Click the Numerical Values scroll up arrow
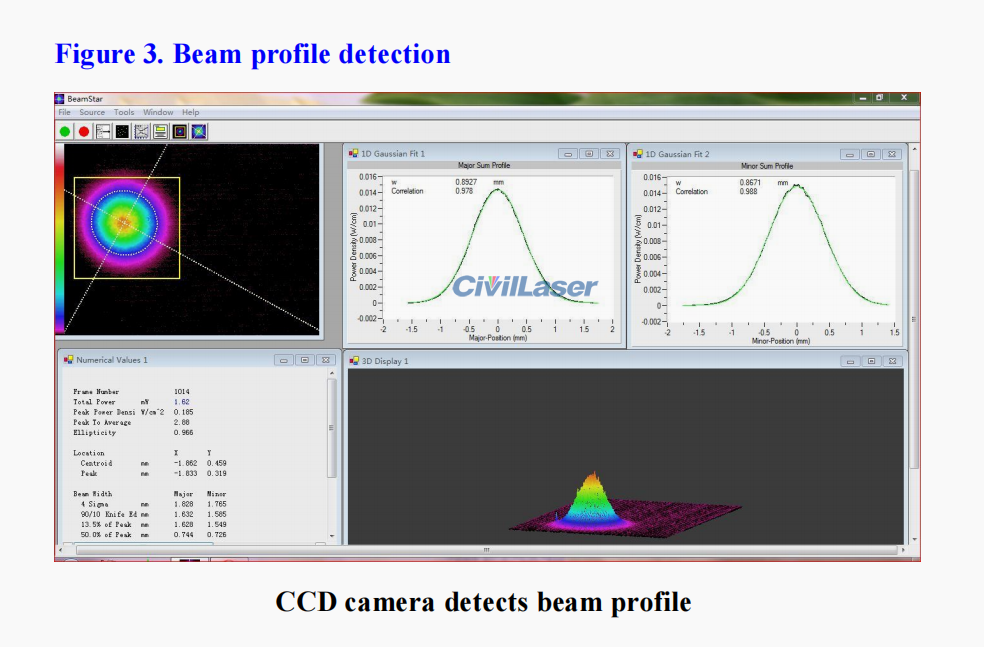 coord(332,373)
